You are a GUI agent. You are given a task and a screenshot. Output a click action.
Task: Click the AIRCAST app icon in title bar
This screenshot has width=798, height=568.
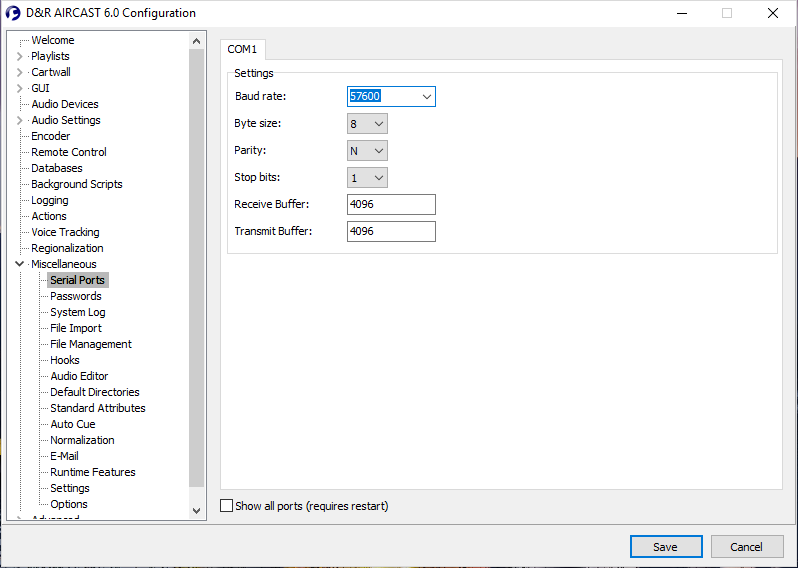[x=14, y=13]
